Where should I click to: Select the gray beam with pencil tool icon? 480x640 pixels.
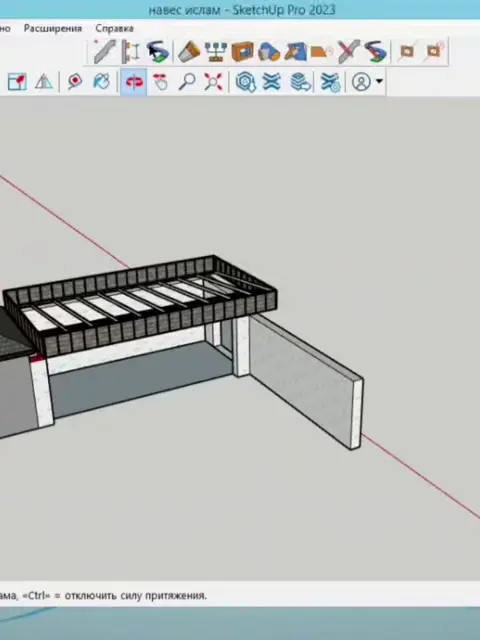[x=104, y=51]
